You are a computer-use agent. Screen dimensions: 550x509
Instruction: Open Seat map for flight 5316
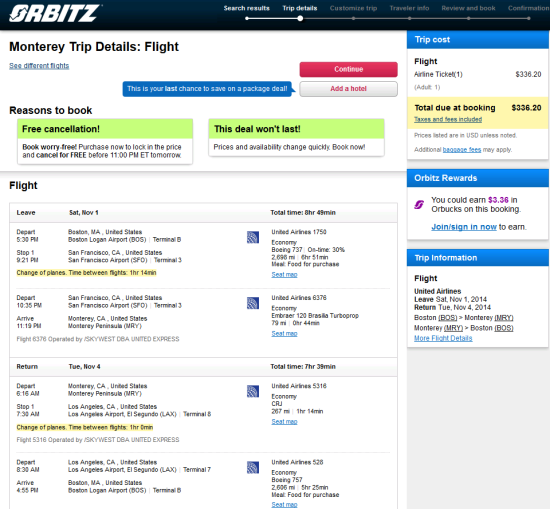(284, 422)
